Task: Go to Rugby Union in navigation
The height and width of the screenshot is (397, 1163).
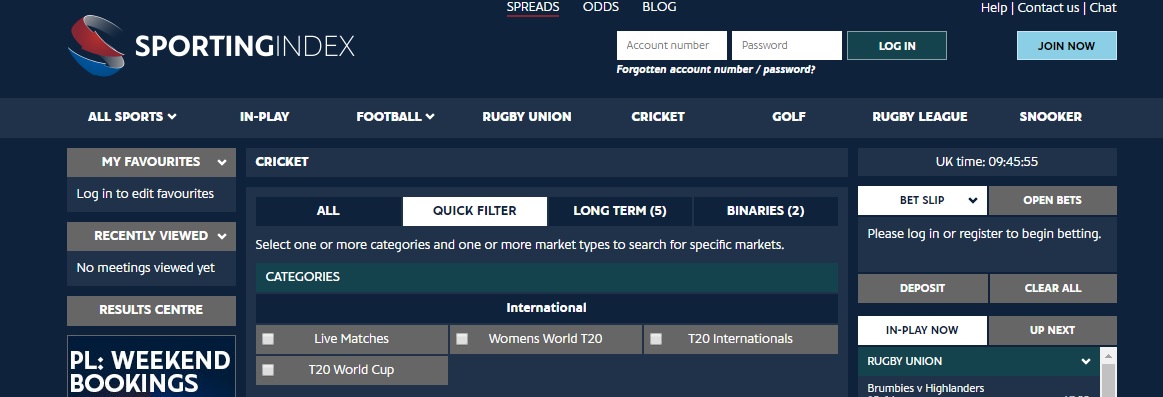Action: (527, 117)
